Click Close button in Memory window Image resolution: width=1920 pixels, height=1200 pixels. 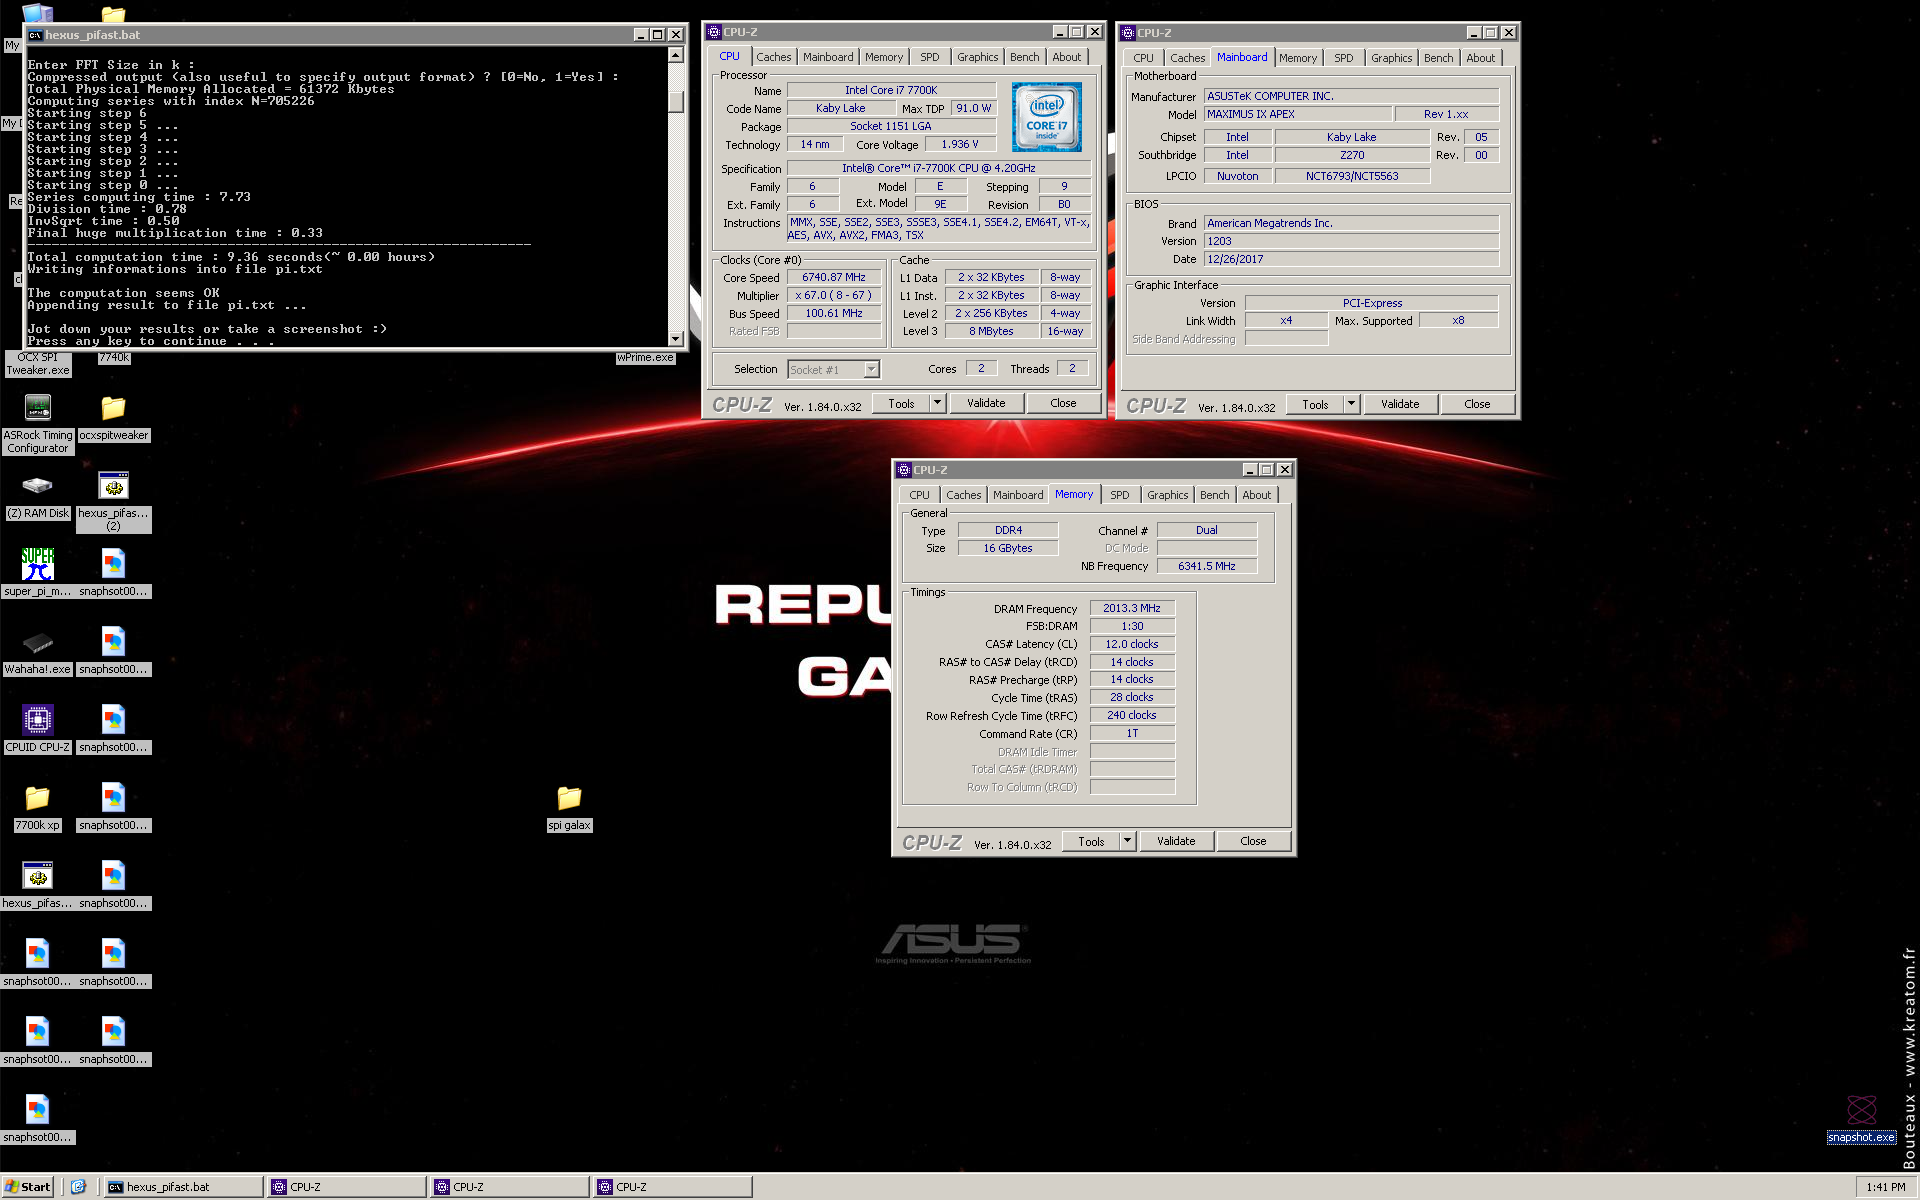pos(1253,841)
